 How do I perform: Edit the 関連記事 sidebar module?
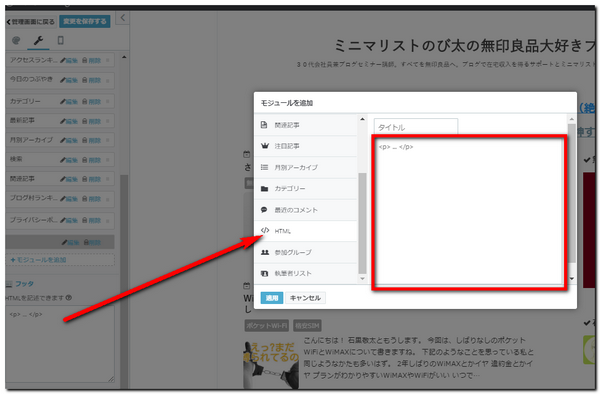coord(69,179)
